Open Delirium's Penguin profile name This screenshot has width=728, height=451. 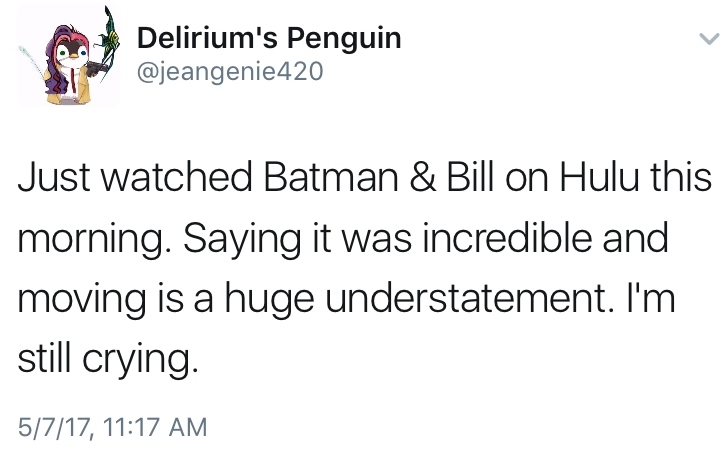coord(267,39)
